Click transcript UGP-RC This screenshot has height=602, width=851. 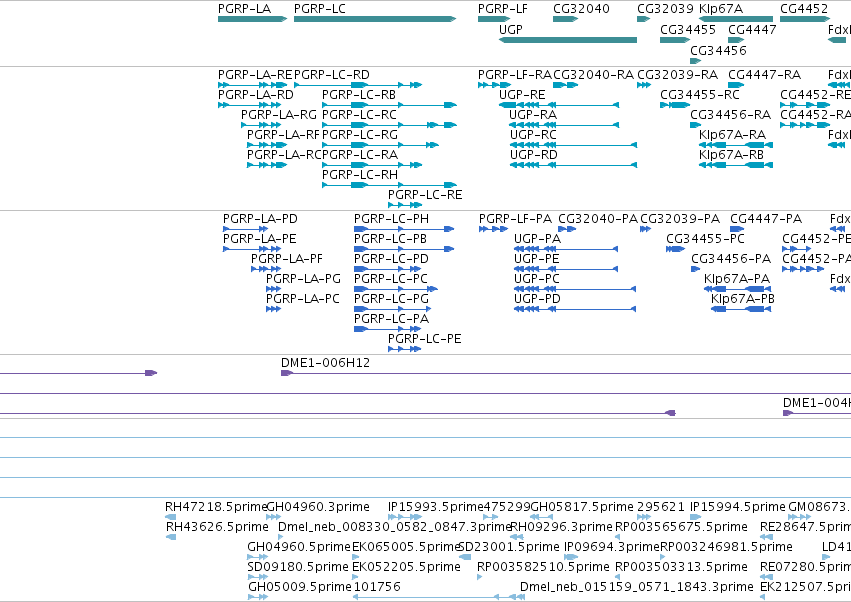coord(533,135)
